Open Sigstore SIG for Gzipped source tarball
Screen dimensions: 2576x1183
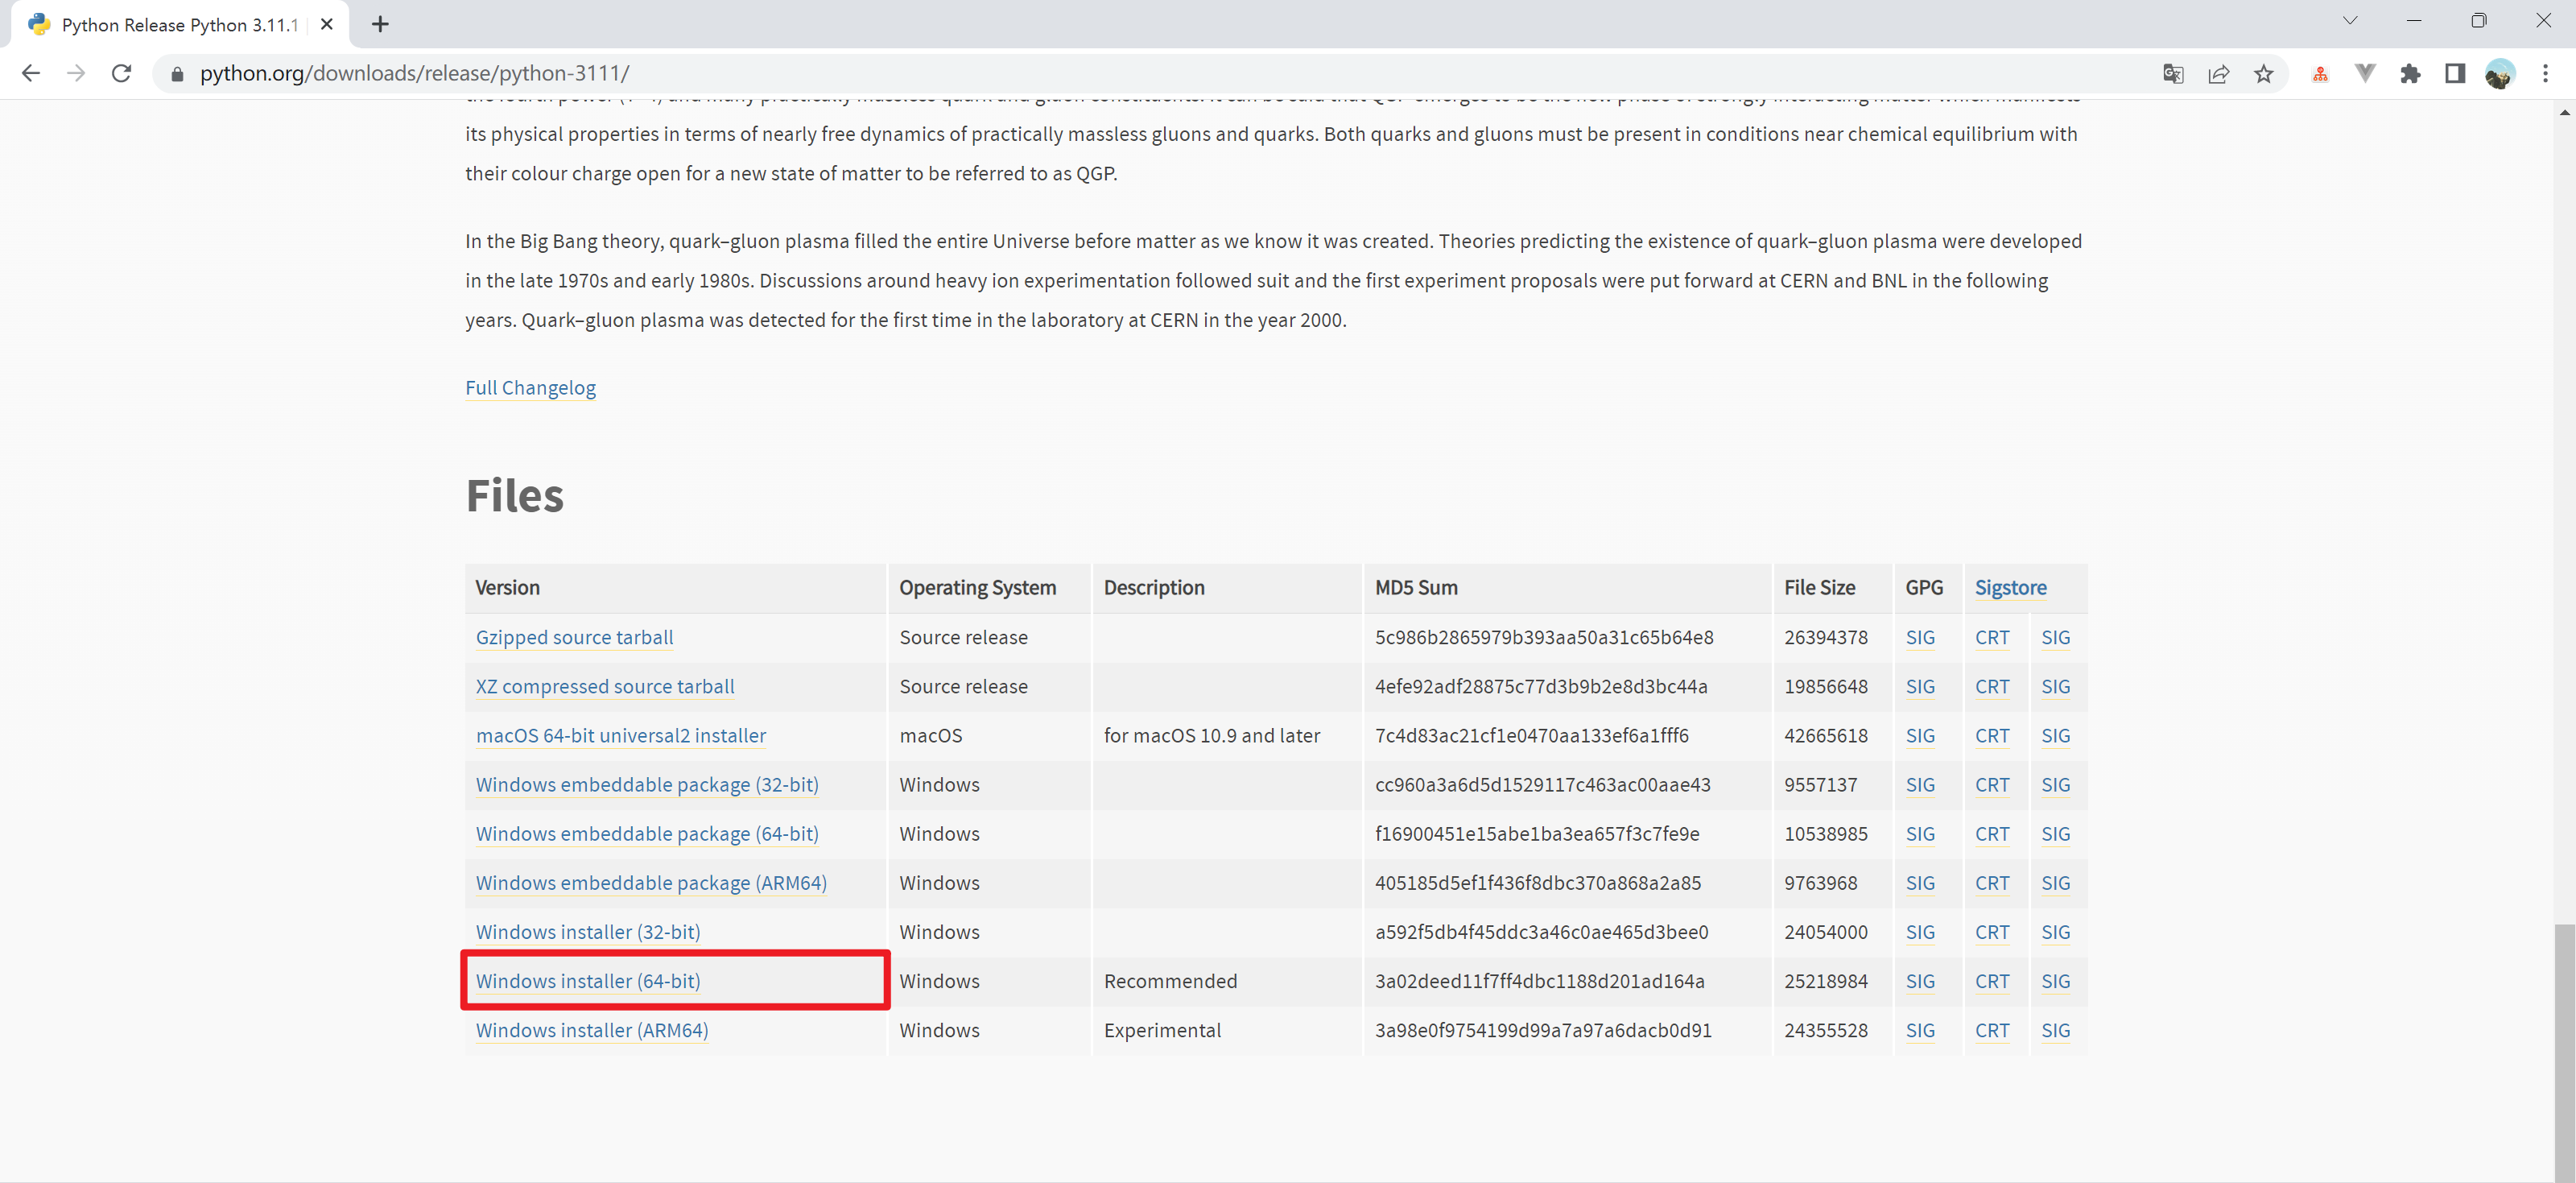point(2055,638)
